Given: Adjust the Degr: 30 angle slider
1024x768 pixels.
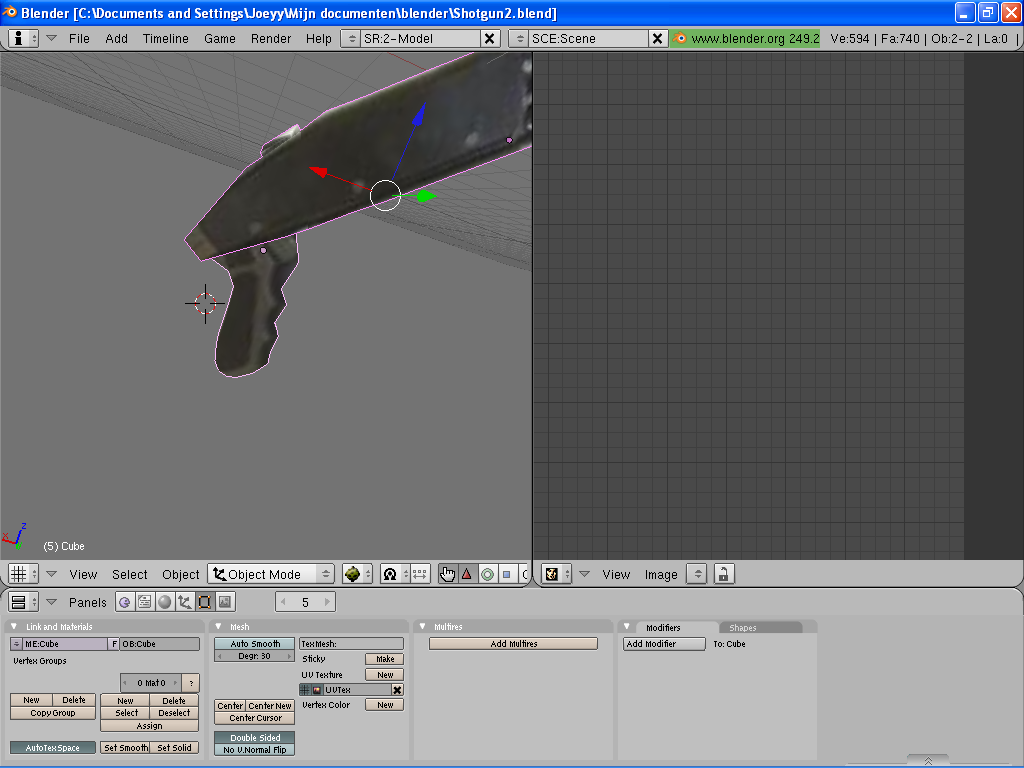Looking at the screenshot, I should pos(255,657).
